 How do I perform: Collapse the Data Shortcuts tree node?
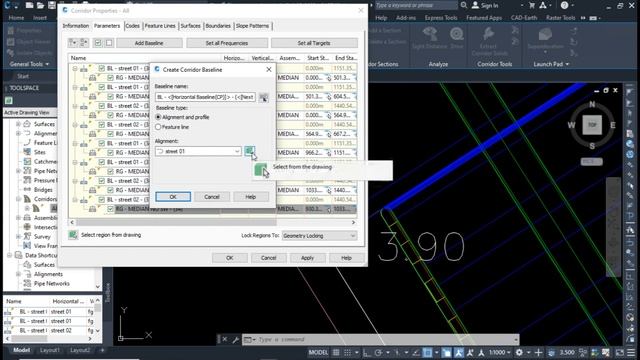(x=9, y=255)
